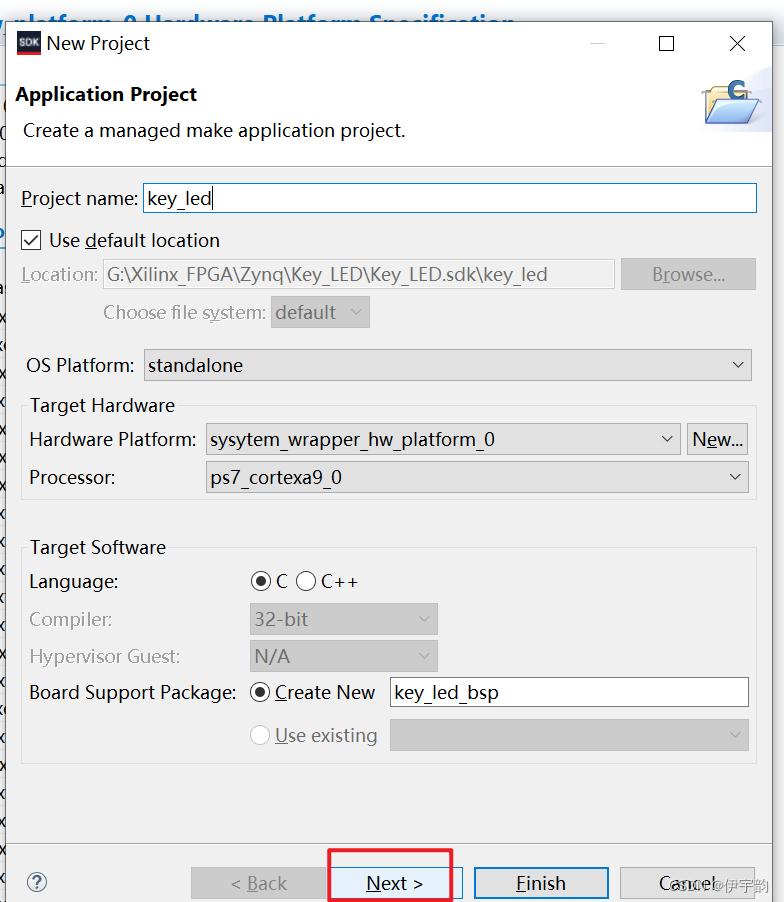The height and width of the screenshot is (902, 784).
Task: Open the OS Platform standalone dropdown
Action: (448, 365)
